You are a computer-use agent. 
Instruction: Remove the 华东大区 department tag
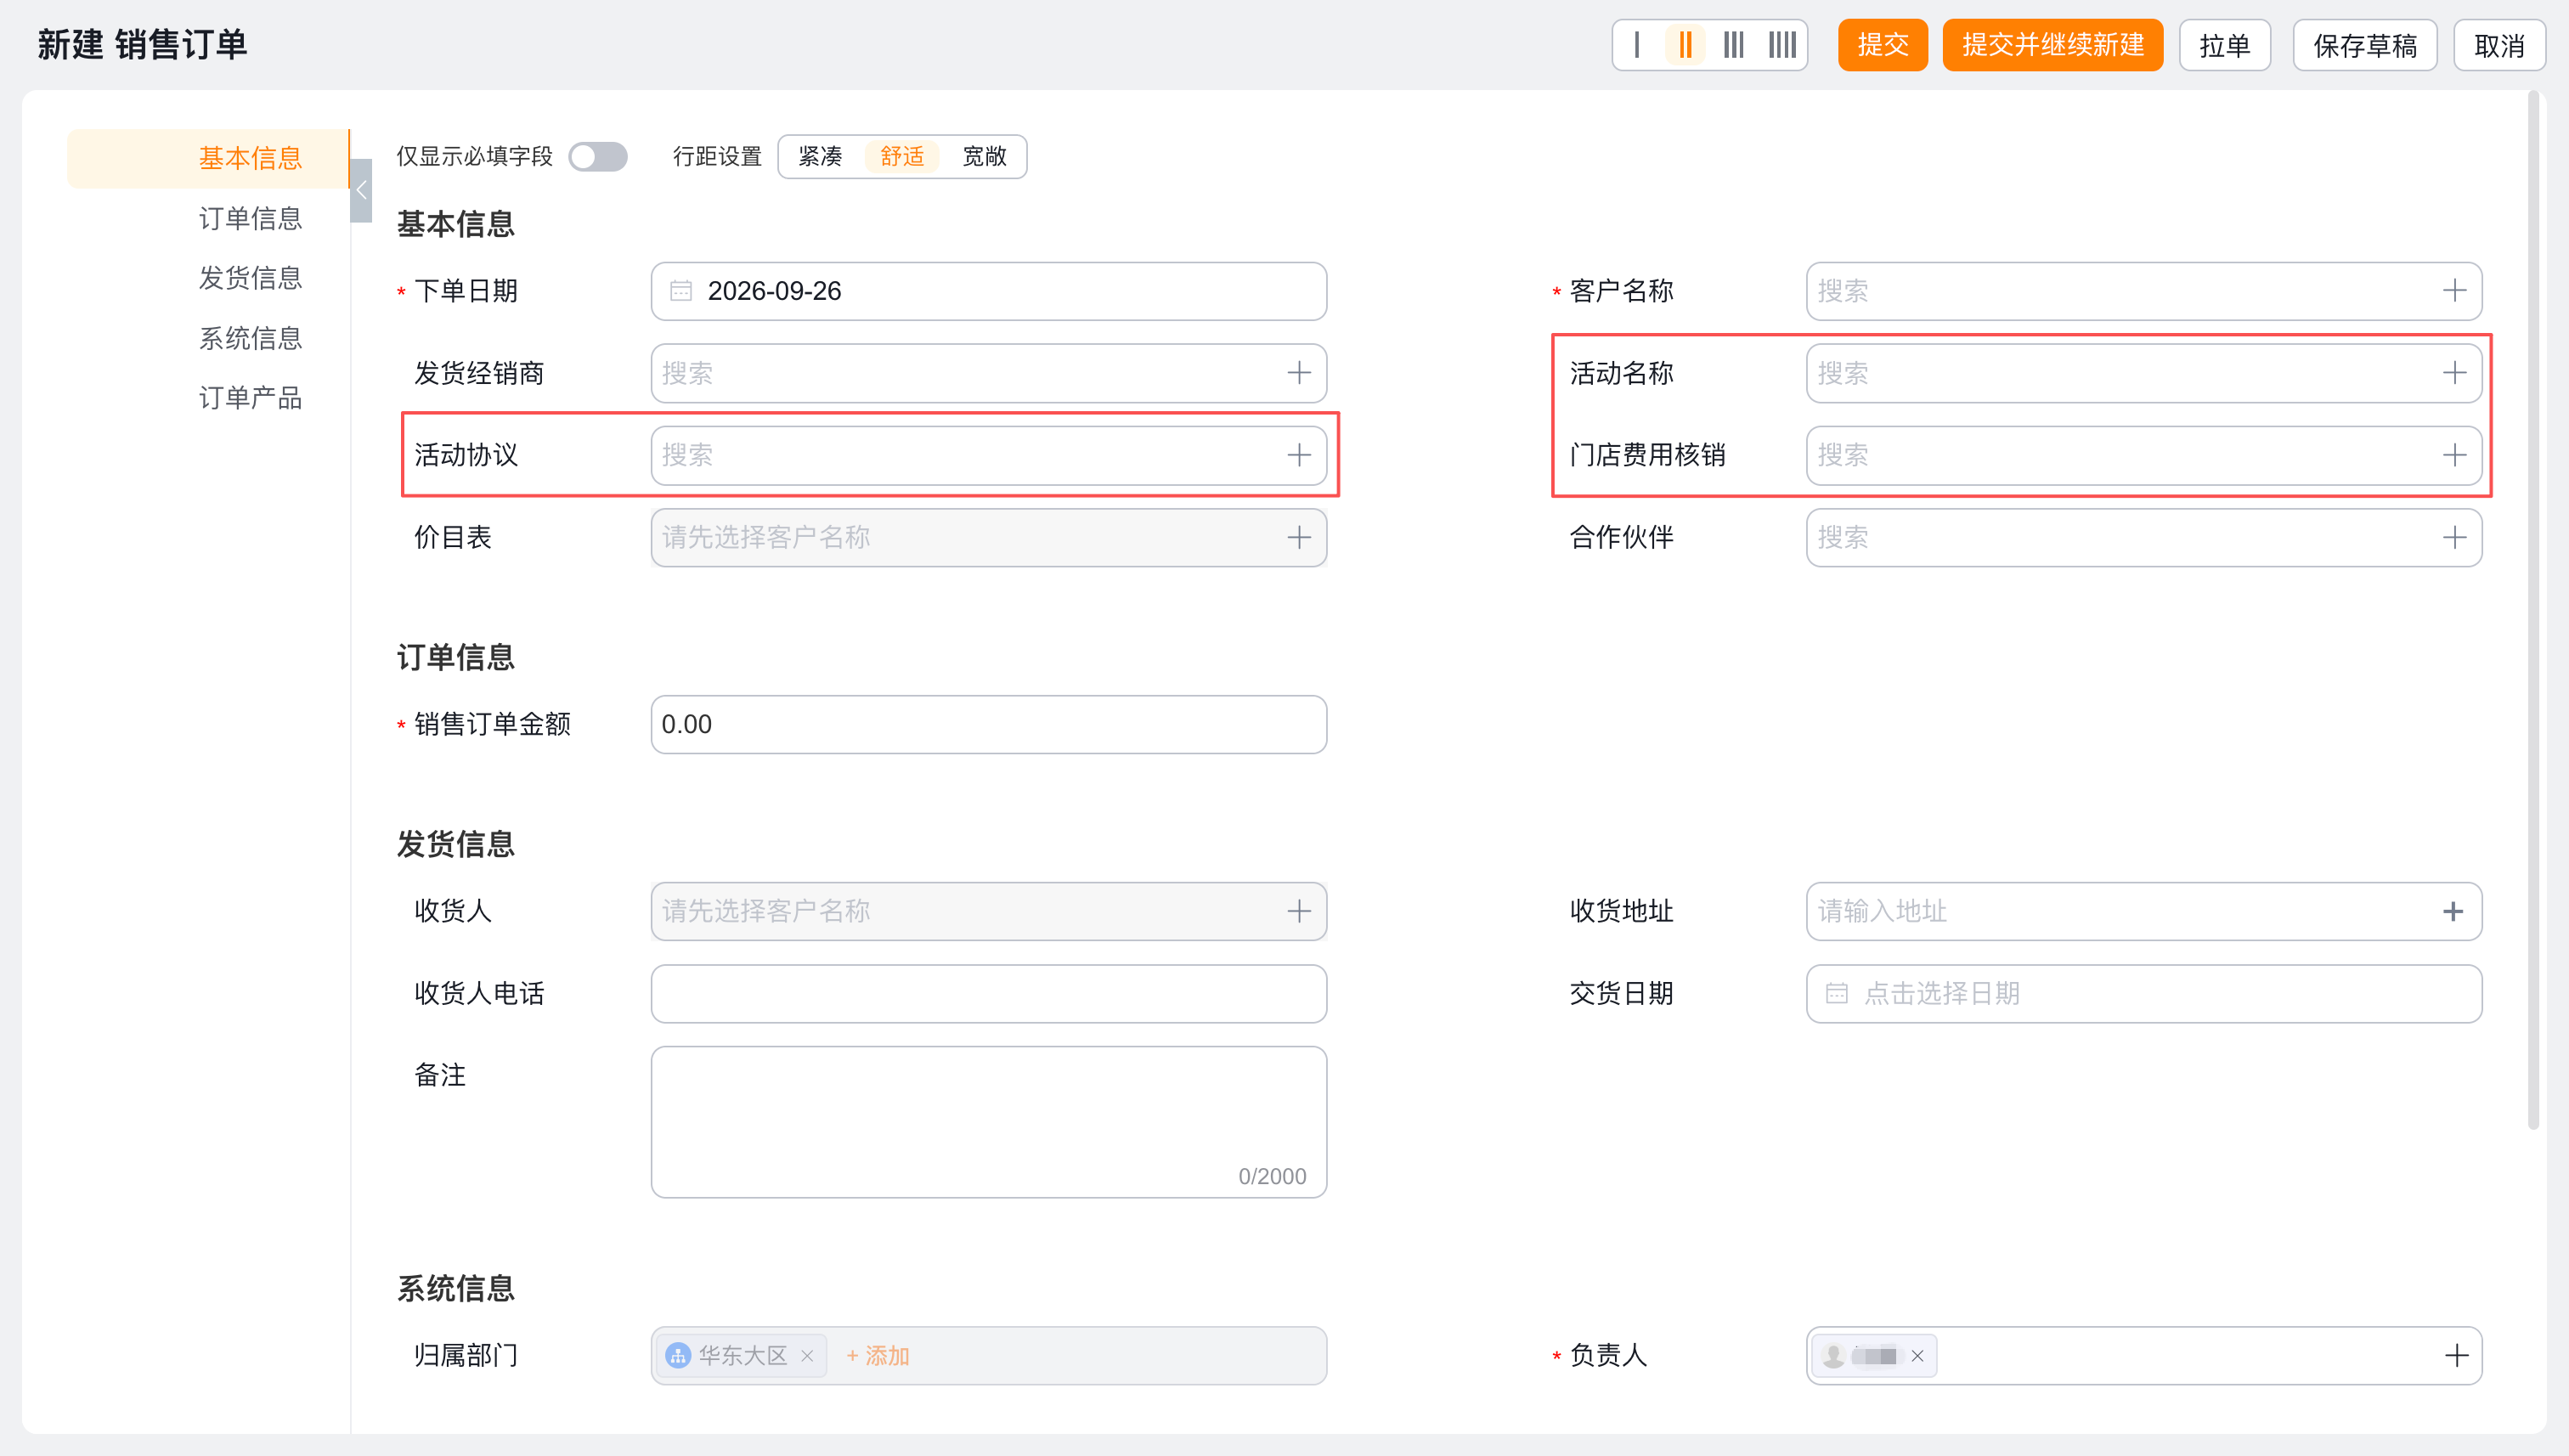807,1356
